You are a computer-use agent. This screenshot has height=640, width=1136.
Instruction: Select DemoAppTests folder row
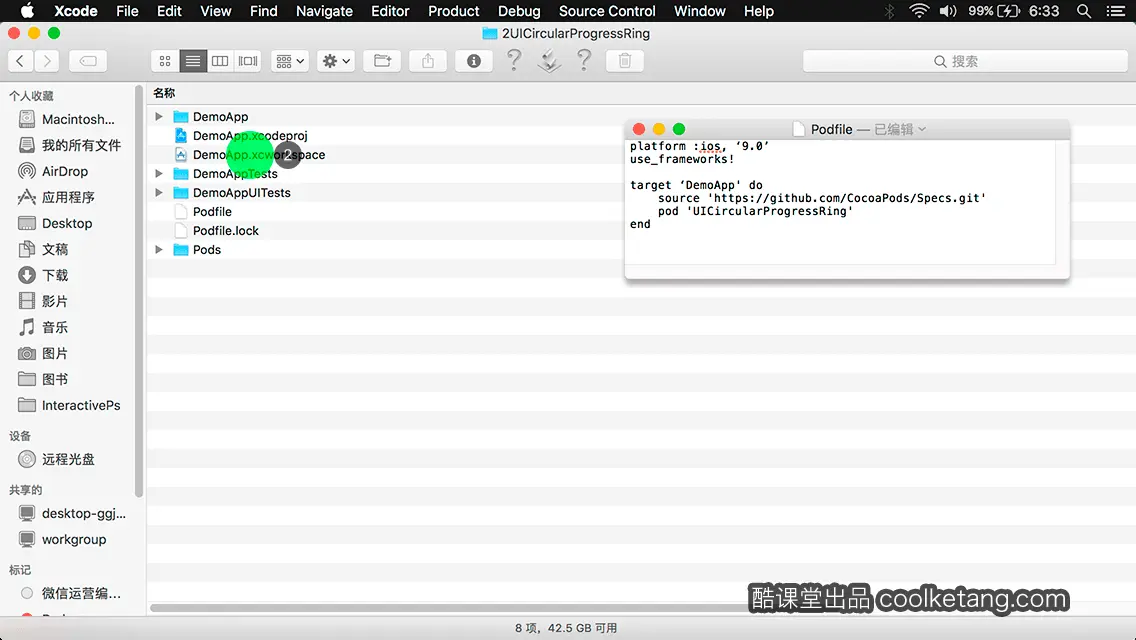click(x=235, y=173)
